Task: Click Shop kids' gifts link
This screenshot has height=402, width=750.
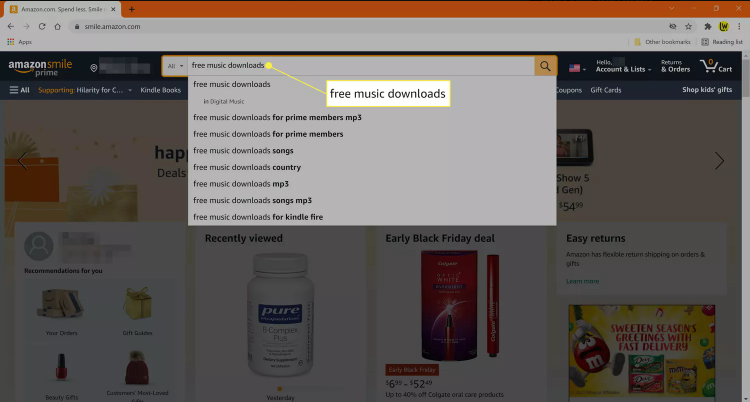Action: [x=707, y=90]
